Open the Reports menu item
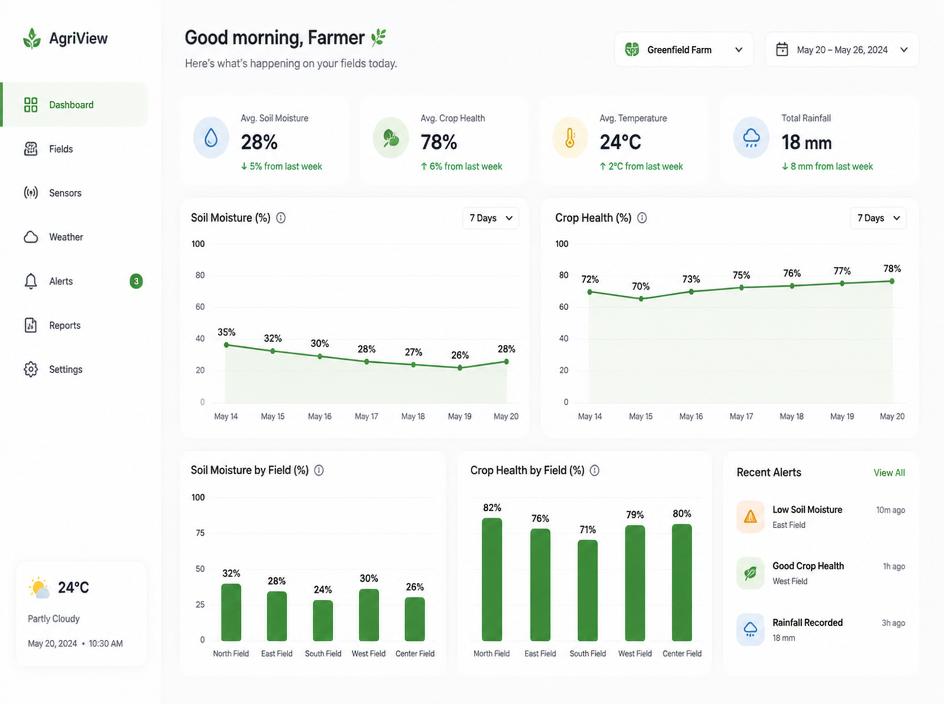This screenshot has height=704, width=944. [x=75, y=325]
